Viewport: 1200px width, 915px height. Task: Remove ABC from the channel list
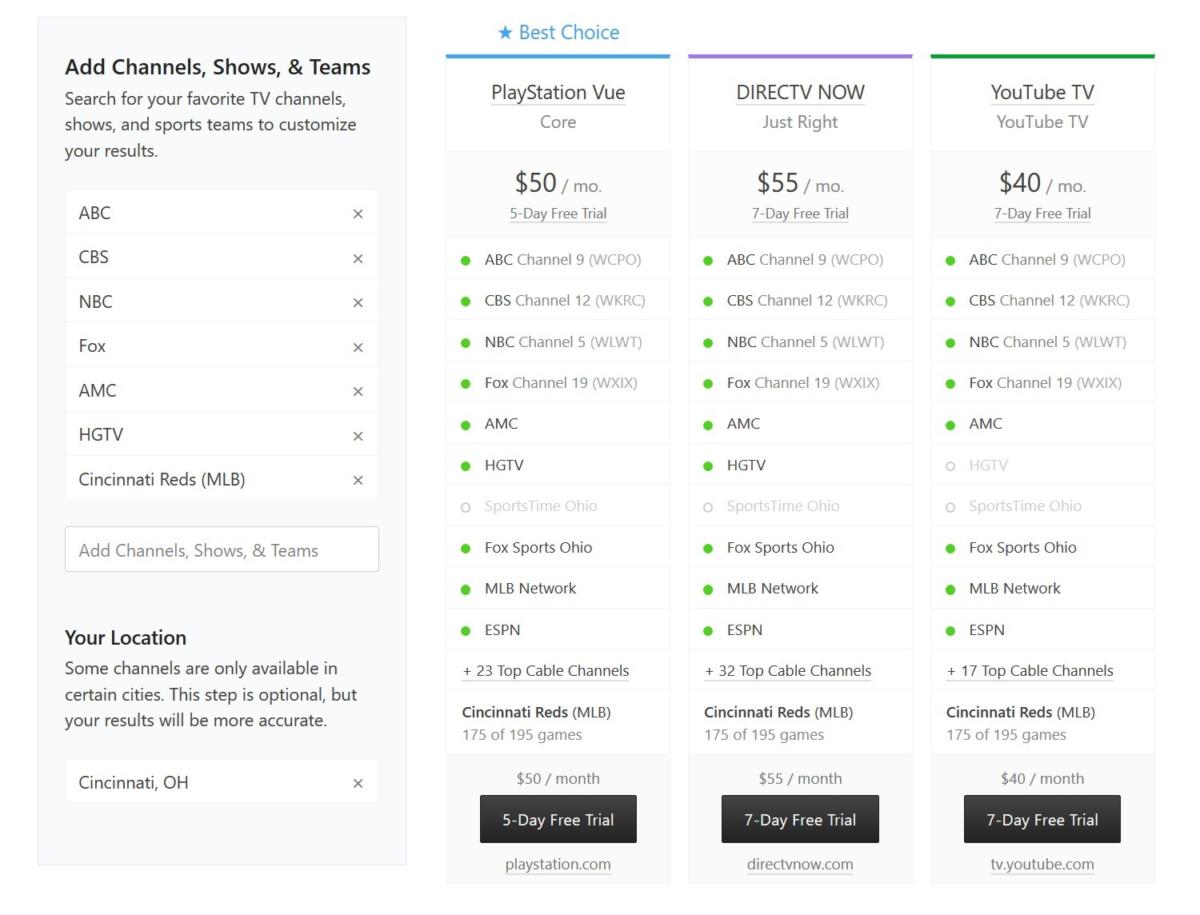[x=358, y=214]
